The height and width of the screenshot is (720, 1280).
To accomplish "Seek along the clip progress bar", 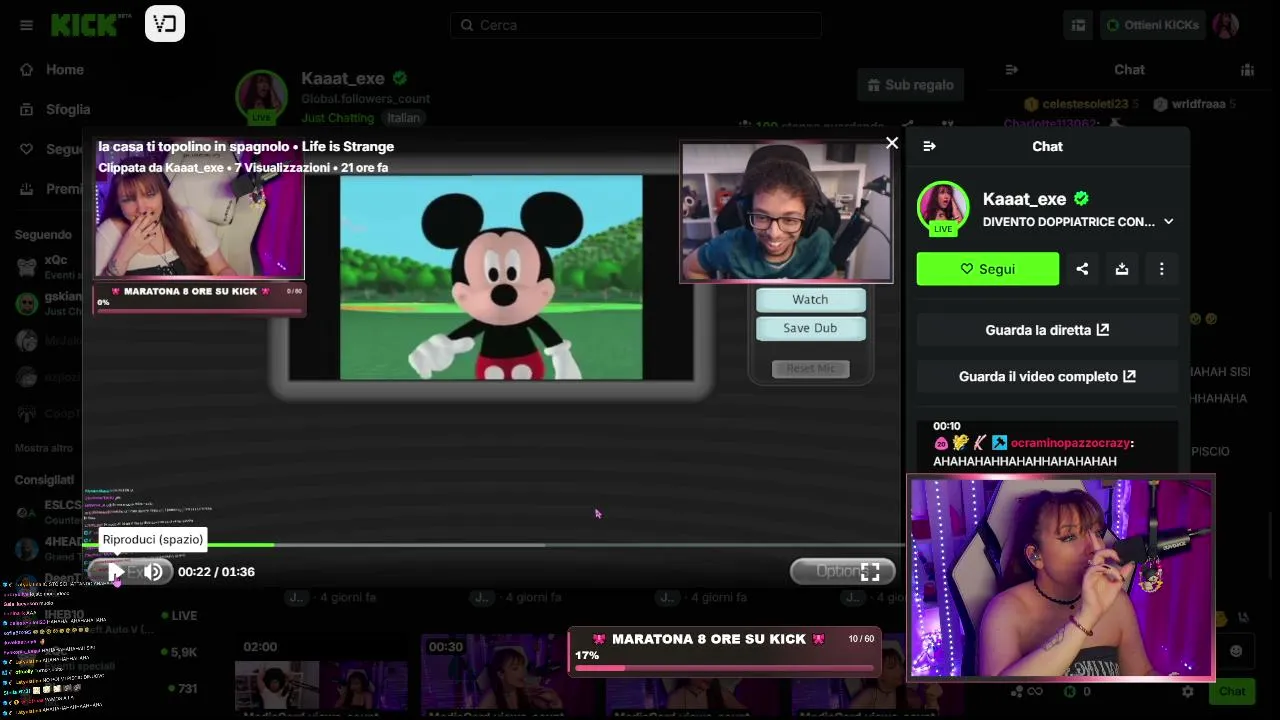I will pyautogui.click(x=493, y=545).
